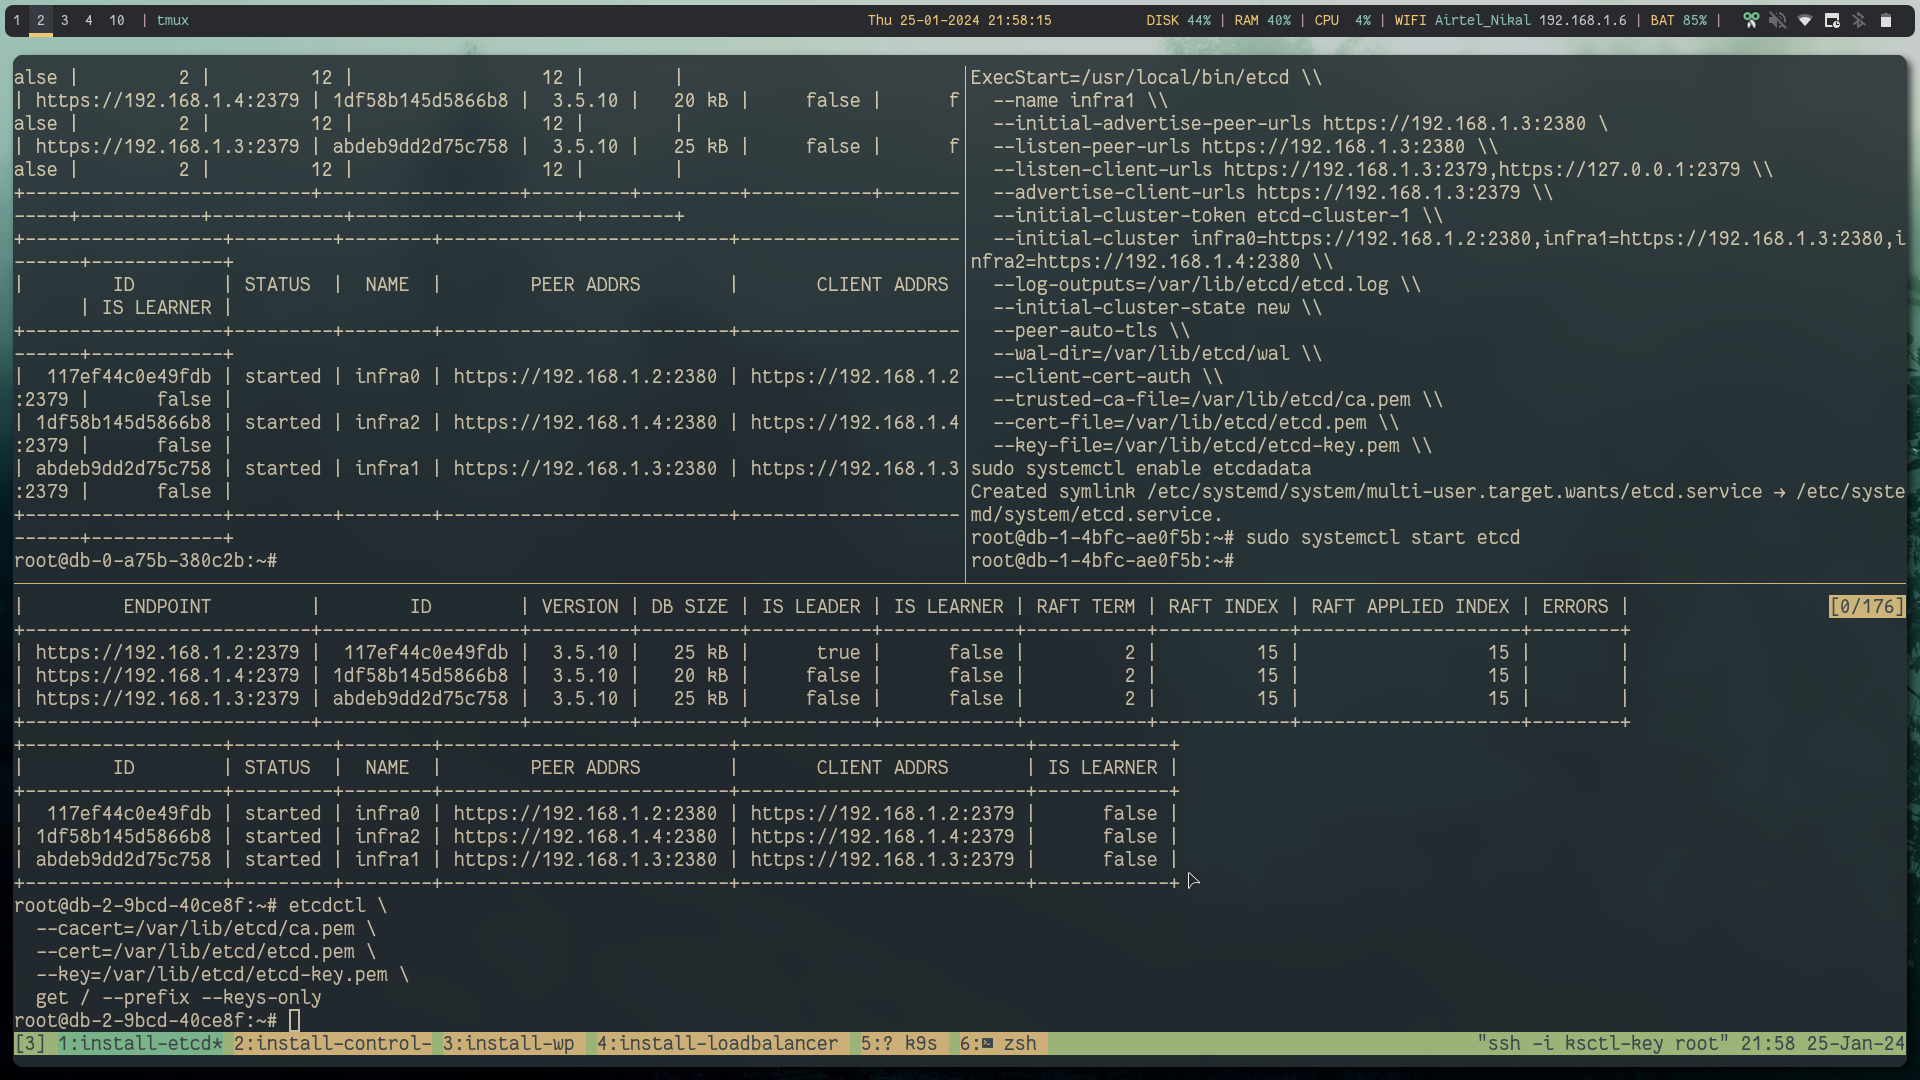Click the DISK 44% status indicator
The width and height of the screenshot is (1920, 1080).
[1178, 20]
